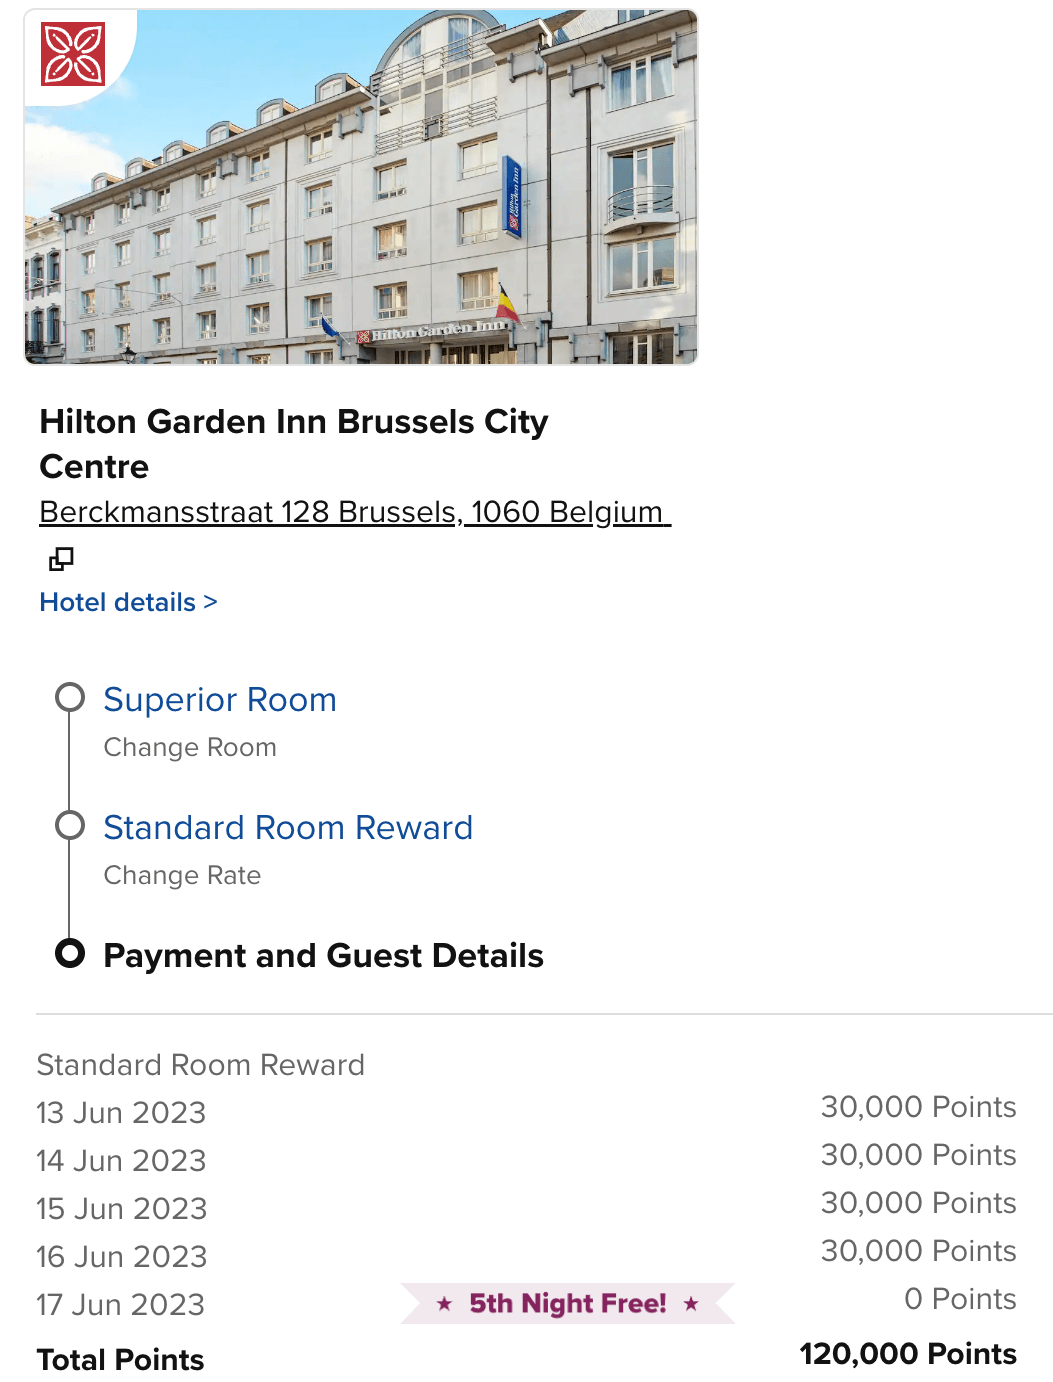Click the 5th Night Free! banner text
This screenshot has height=1382, width=1053.
point(568,1304)
